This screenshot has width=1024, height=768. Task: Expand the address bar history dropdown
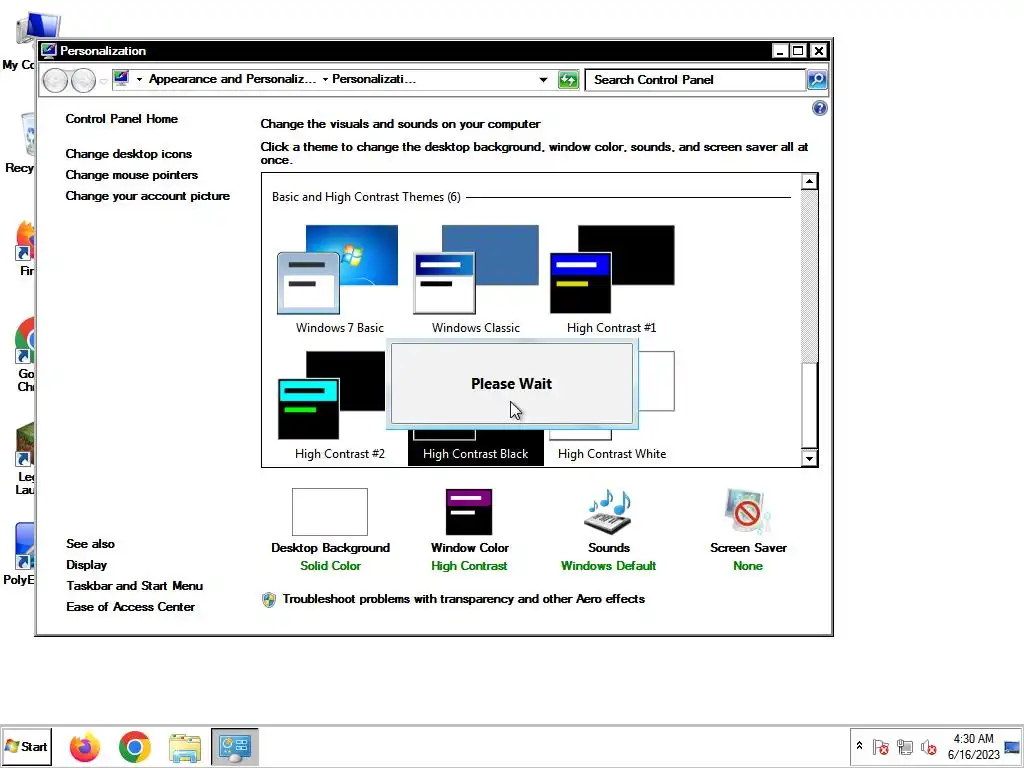click(543, 80)
